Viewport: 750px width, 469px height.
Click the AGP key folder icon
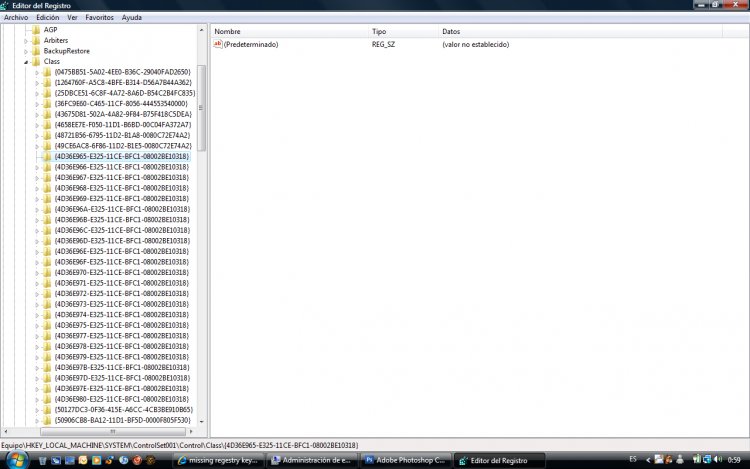[x=35, y=30]
